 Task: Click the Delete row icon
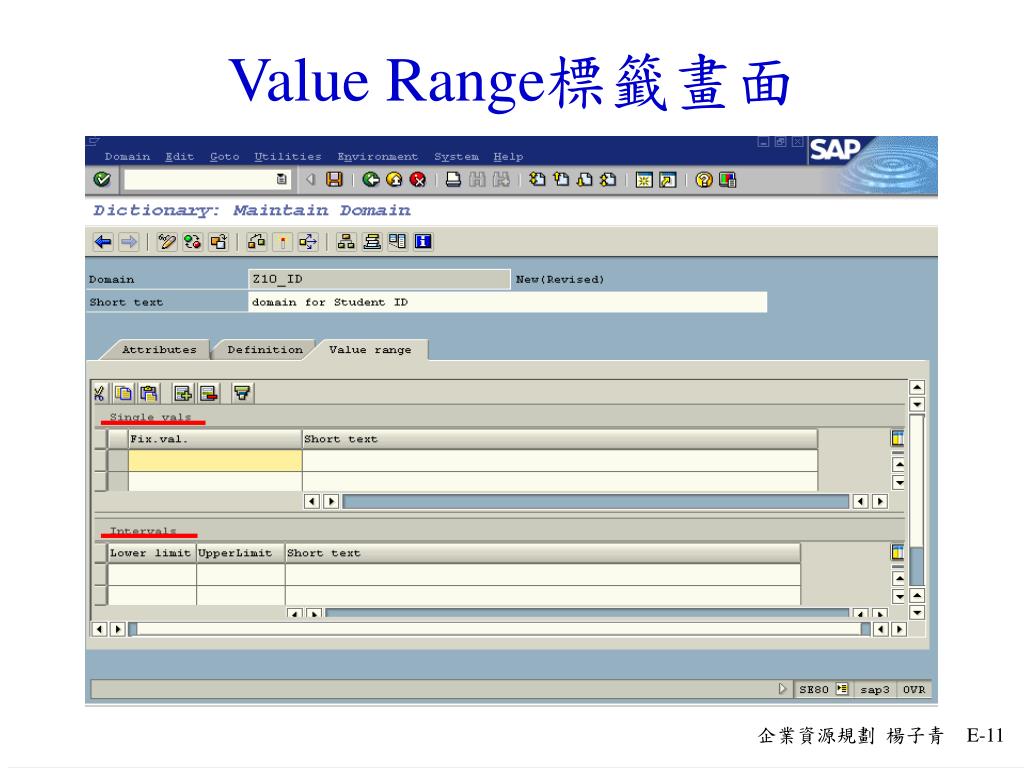(x=208, y=393)
